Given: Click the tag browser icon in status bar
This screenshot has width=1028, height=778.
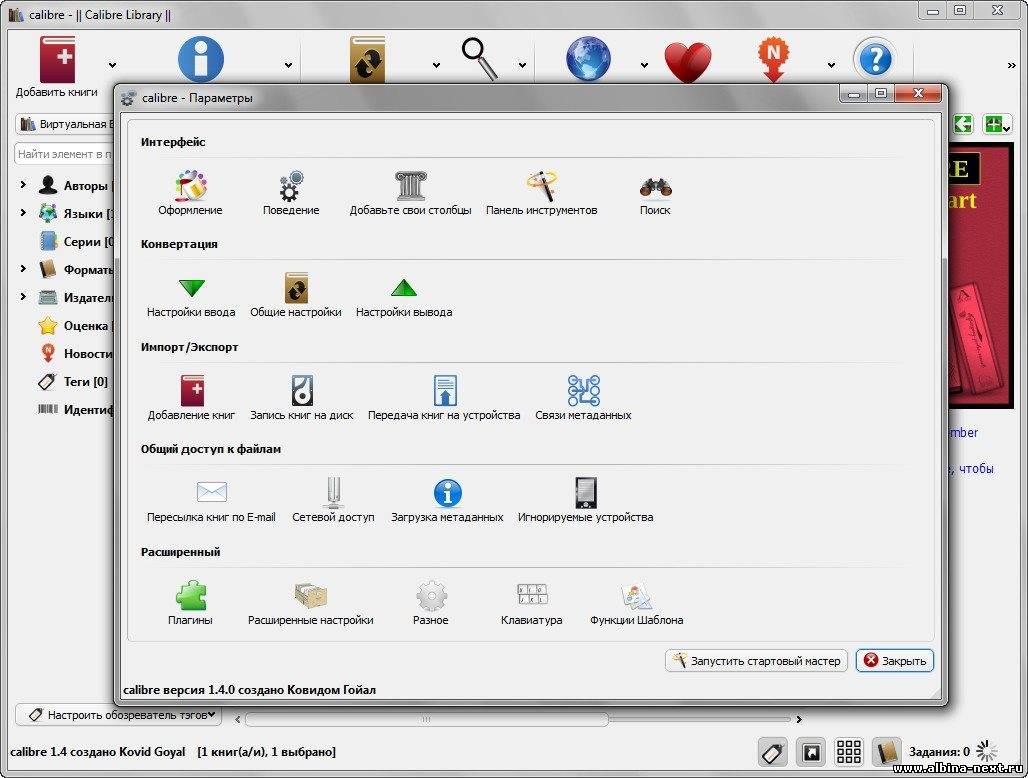Looking at the screenshot, I should [x=772, y=752].
